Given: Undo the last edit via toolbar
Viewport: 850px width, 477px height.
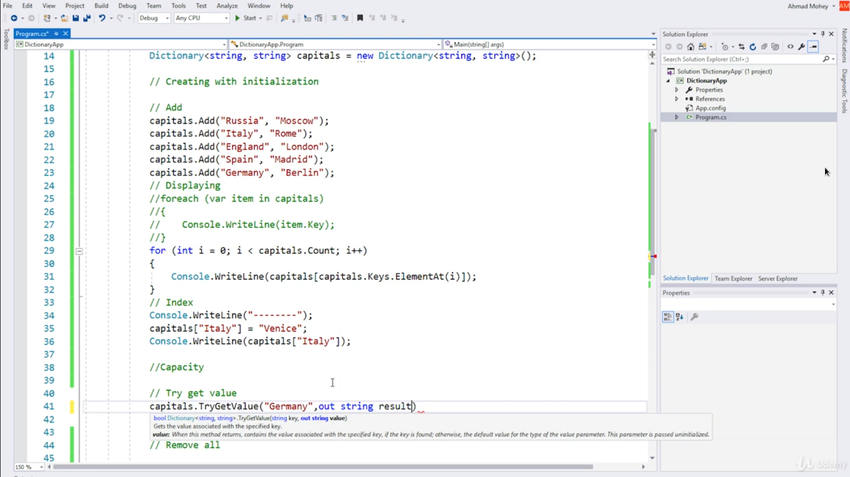Looking at the screenshot, I should [102, 18].
